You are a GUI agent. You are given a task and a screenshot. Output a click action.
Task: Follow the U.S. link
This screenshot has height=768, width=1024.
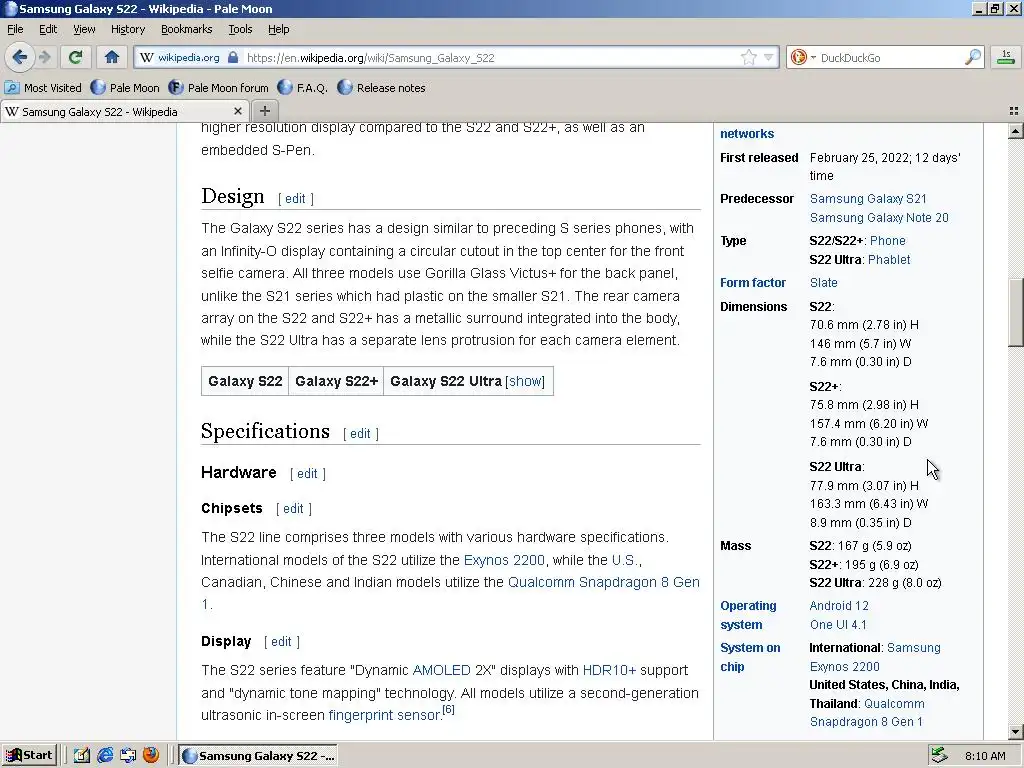(626, 560)
